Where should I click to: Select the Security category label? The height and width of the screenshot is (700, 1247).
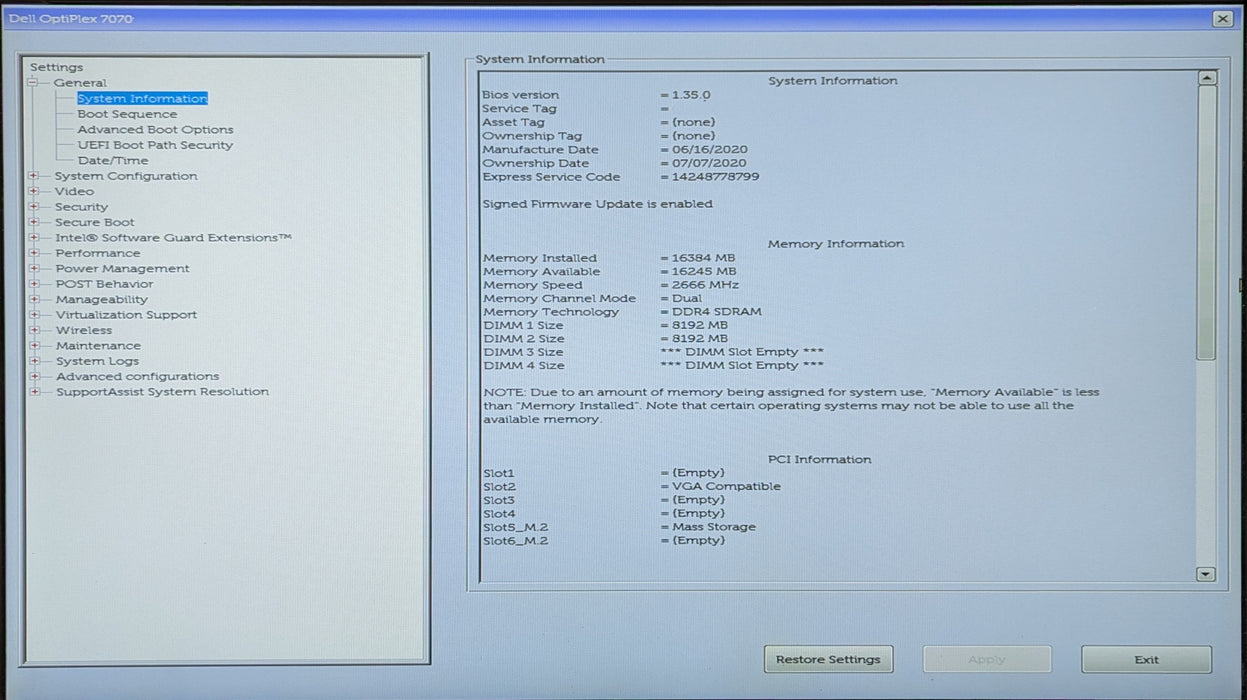81,207
